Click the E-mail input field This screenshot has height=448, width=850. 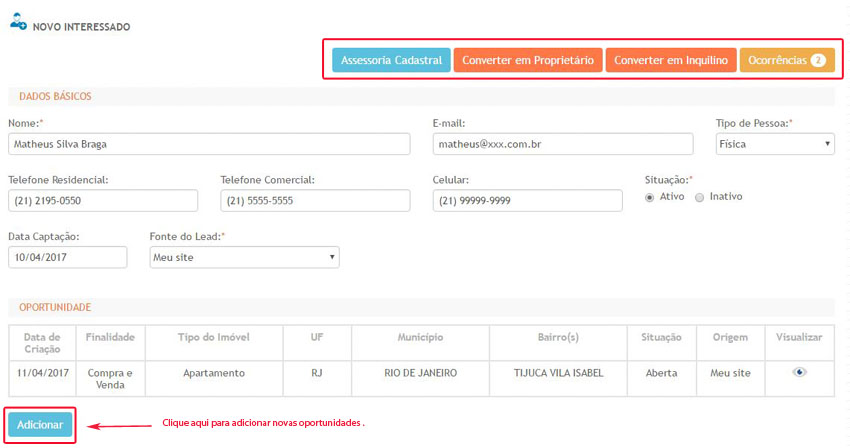(568, 144)
